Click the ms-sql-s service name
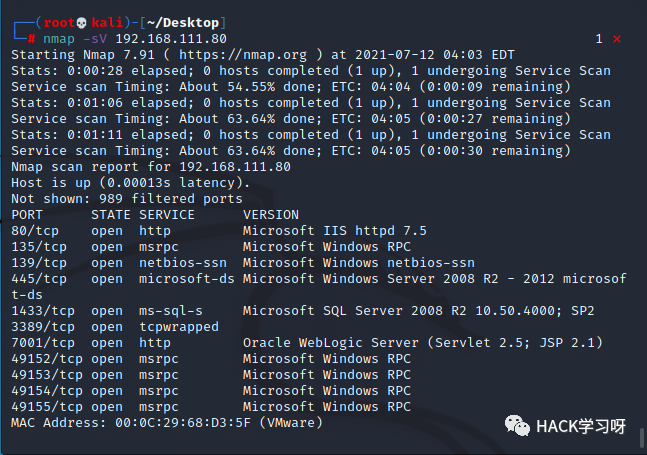 click(x=171, y=311)
